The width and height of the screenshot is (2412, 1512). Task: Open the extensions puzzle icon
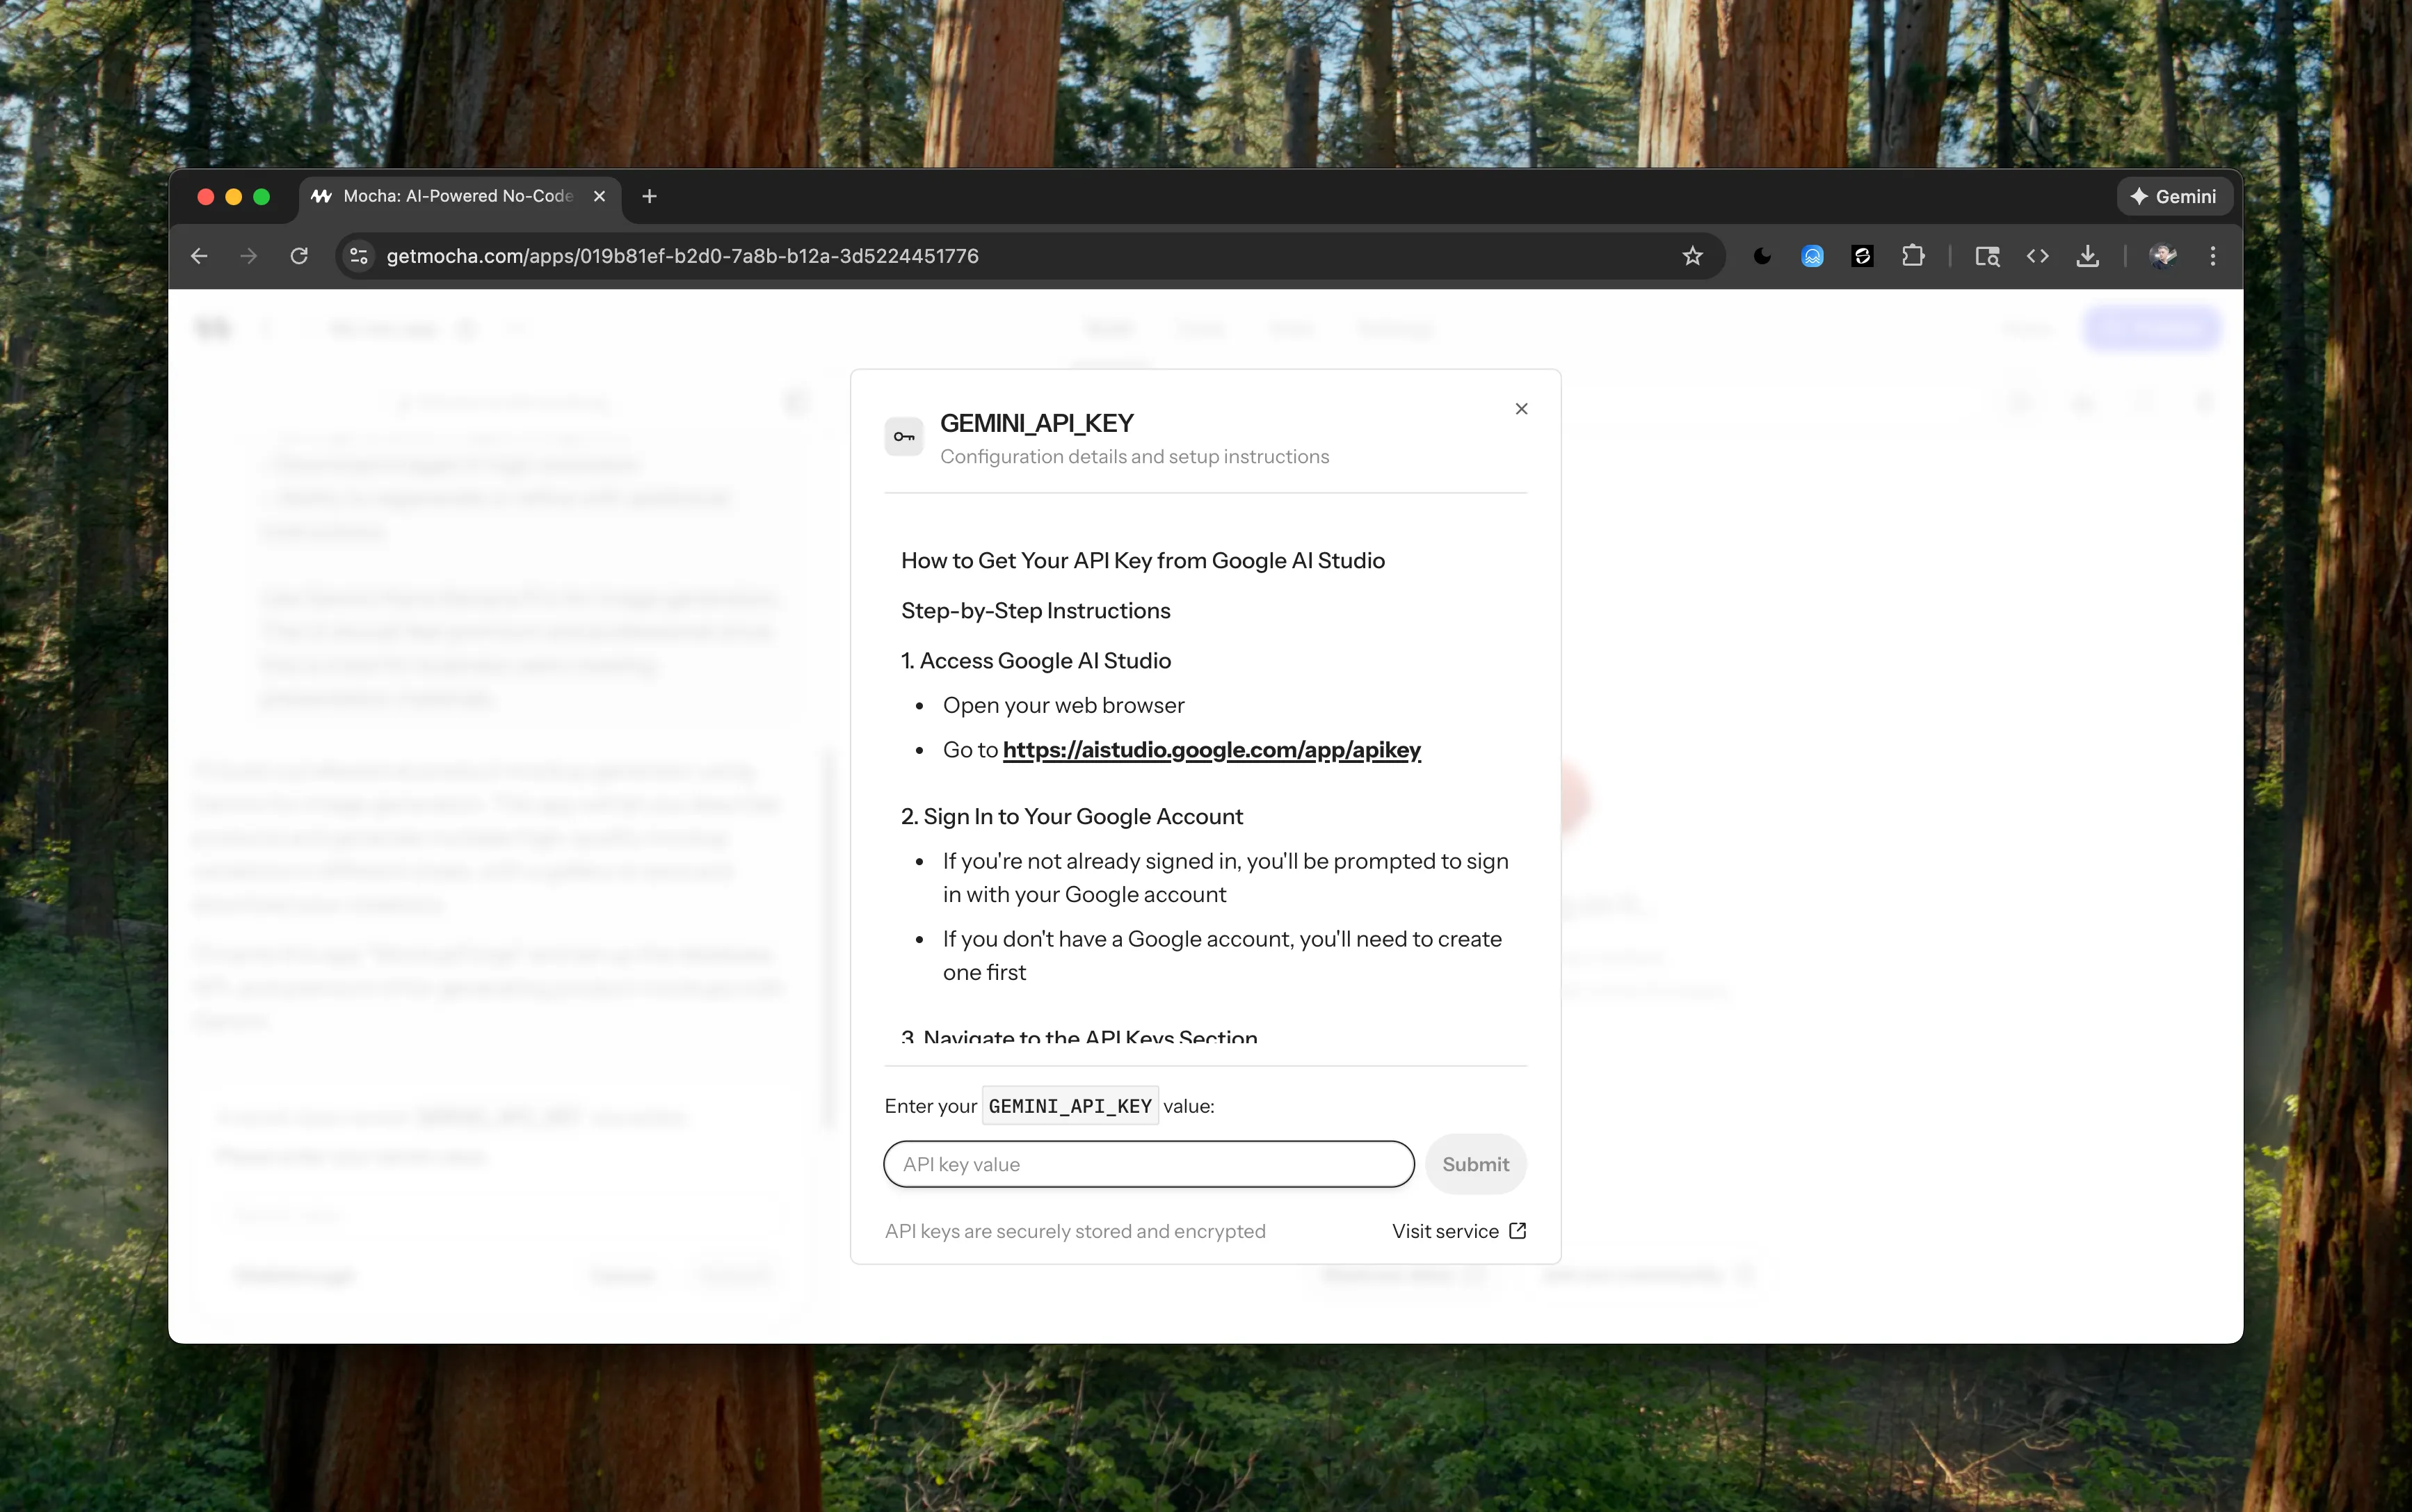1914,256
